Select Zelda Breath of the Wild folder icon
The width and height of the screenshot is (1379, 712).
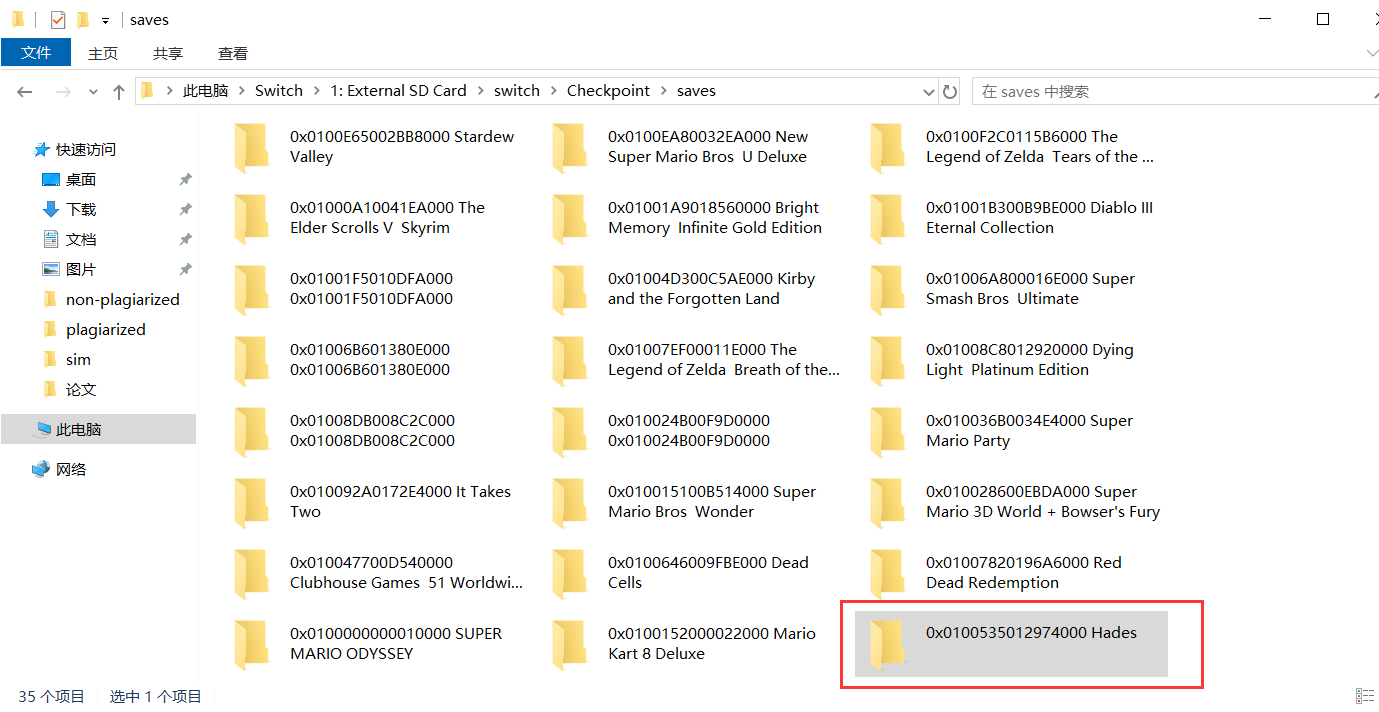point(569,361)
